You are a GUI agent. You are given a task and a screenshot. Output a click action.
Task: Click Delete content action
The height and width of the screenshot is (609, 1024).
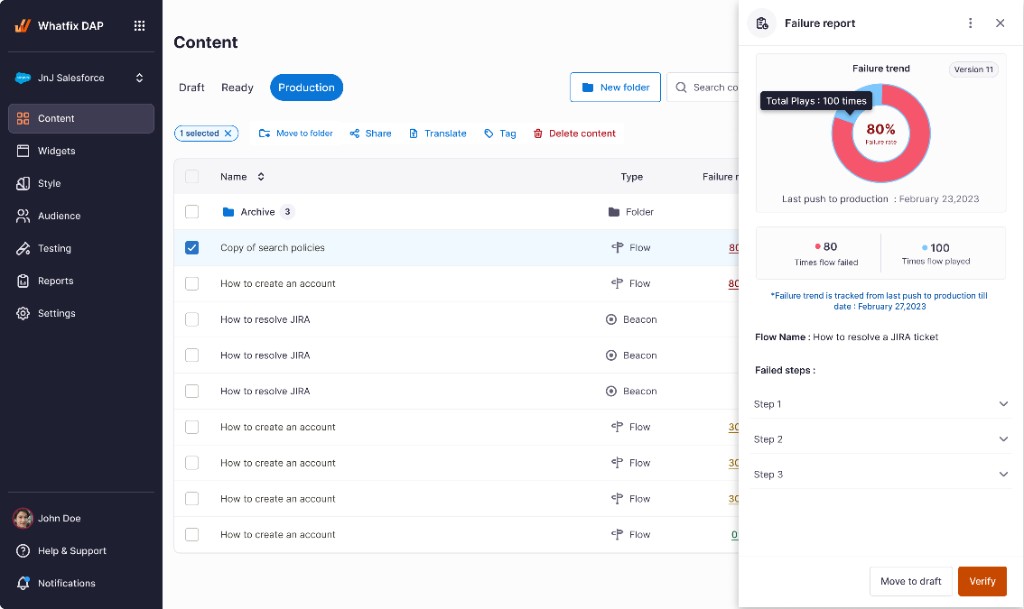[x=574, y=133]
